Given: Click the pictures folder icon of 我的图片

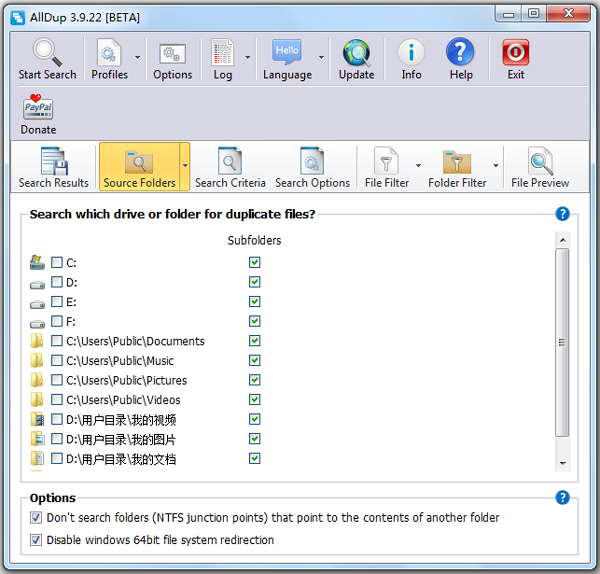Looking at the screenshot, I should (38, 439).
